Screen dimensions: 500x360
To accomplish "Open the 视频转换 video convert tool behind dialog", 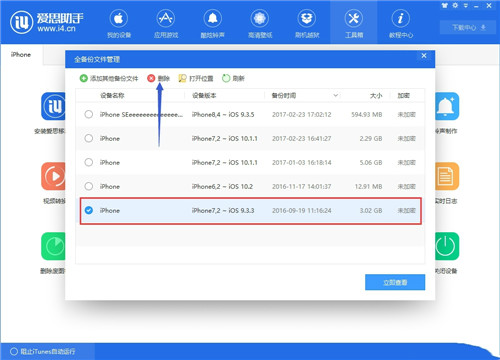I will [x=53, y=183].
